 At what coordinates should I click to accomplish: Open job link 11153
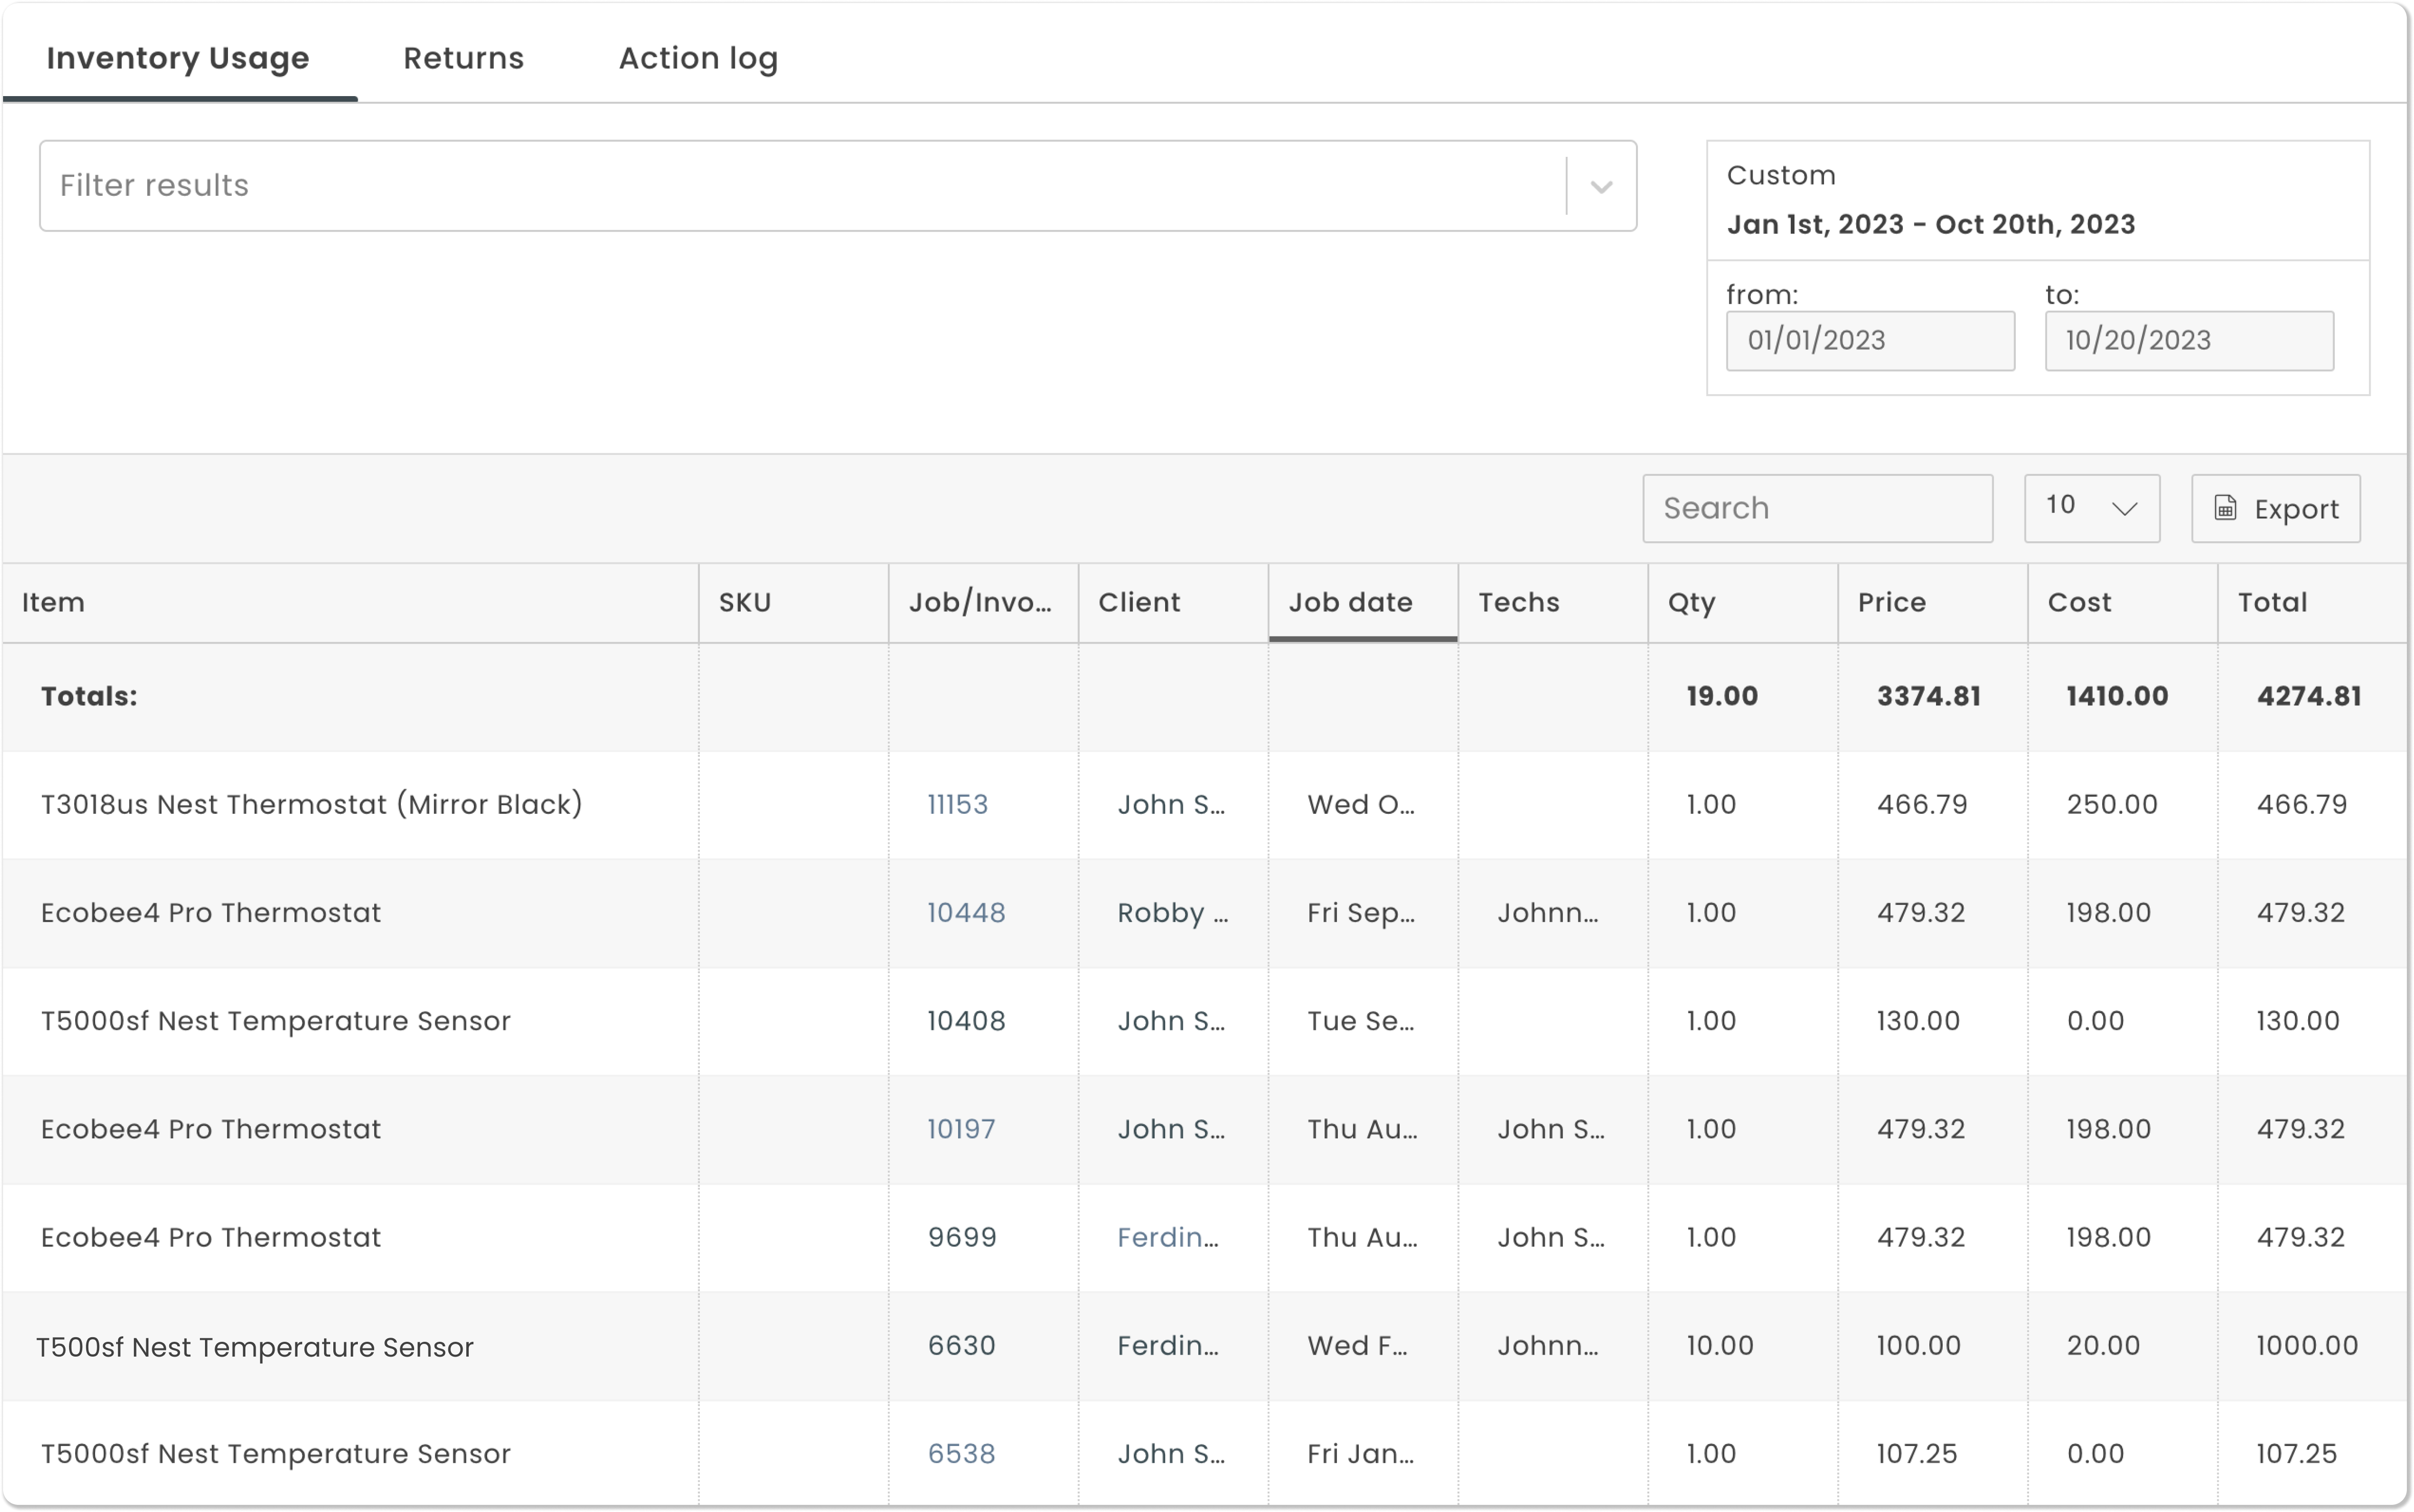(x=957, y=805)
